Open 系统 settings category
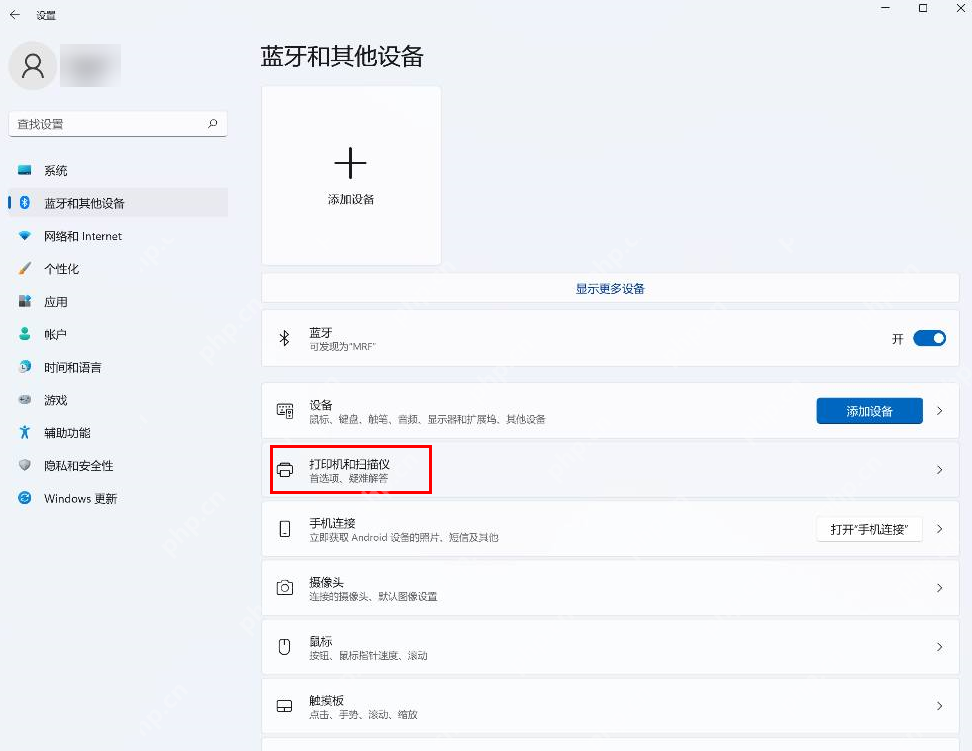This screenshot has height=751, width=972. coord(118,170)
